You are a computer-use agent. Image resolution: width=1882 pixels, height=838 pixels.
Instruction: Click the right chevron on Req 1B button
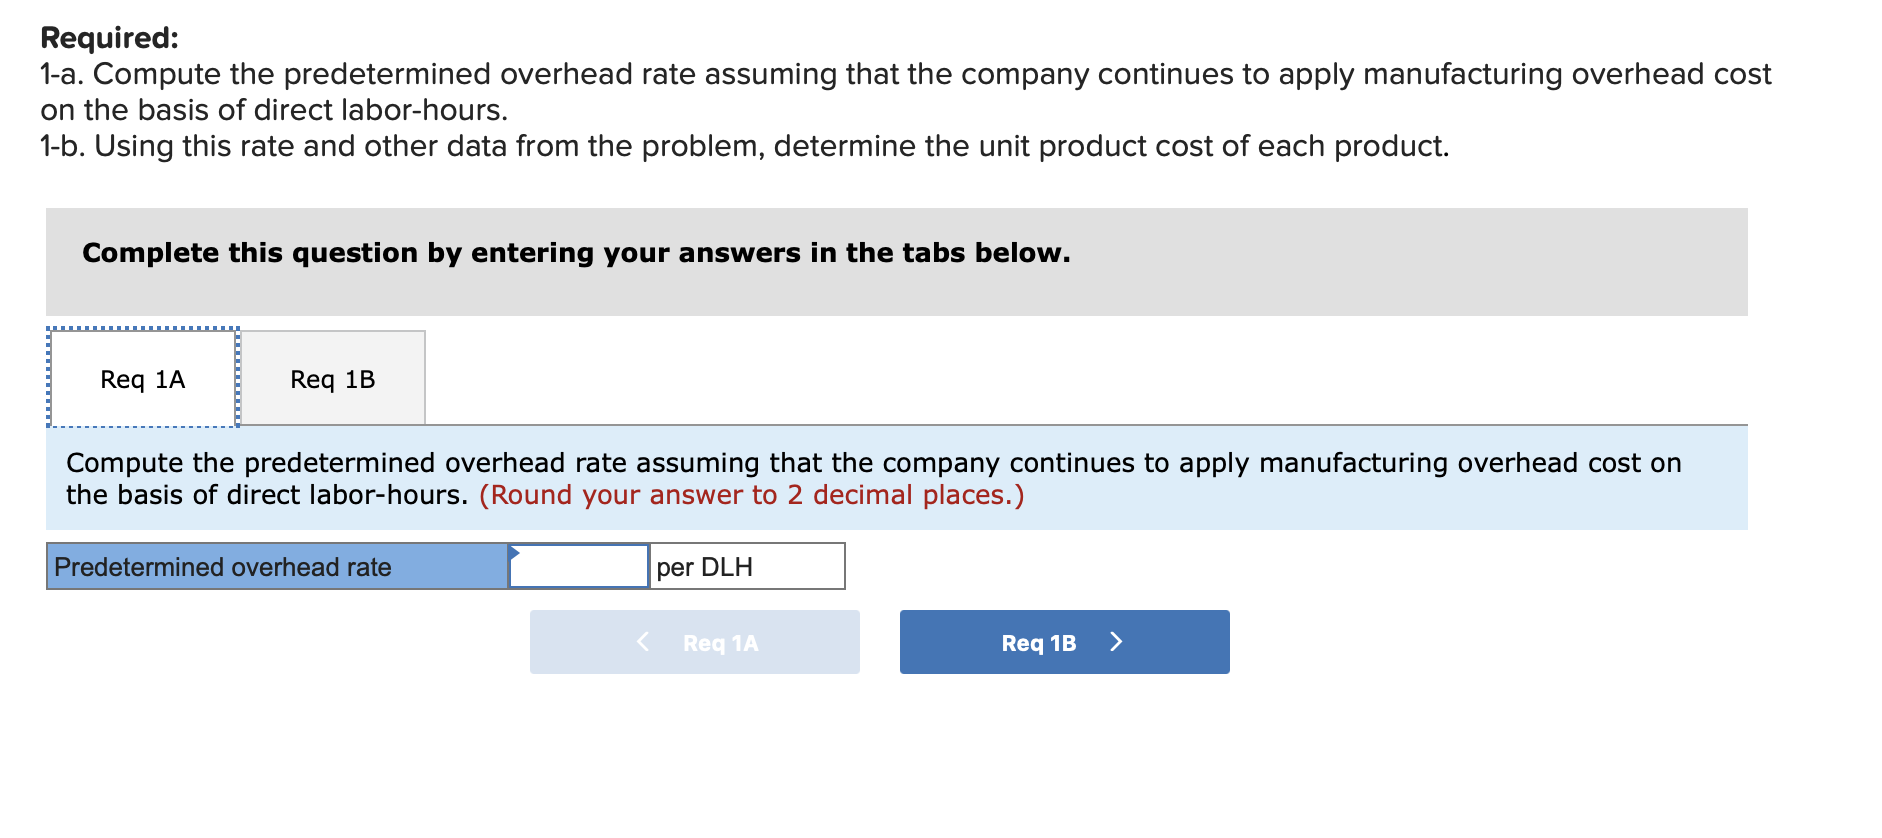pyautogui.click(x=1116, y=642)
